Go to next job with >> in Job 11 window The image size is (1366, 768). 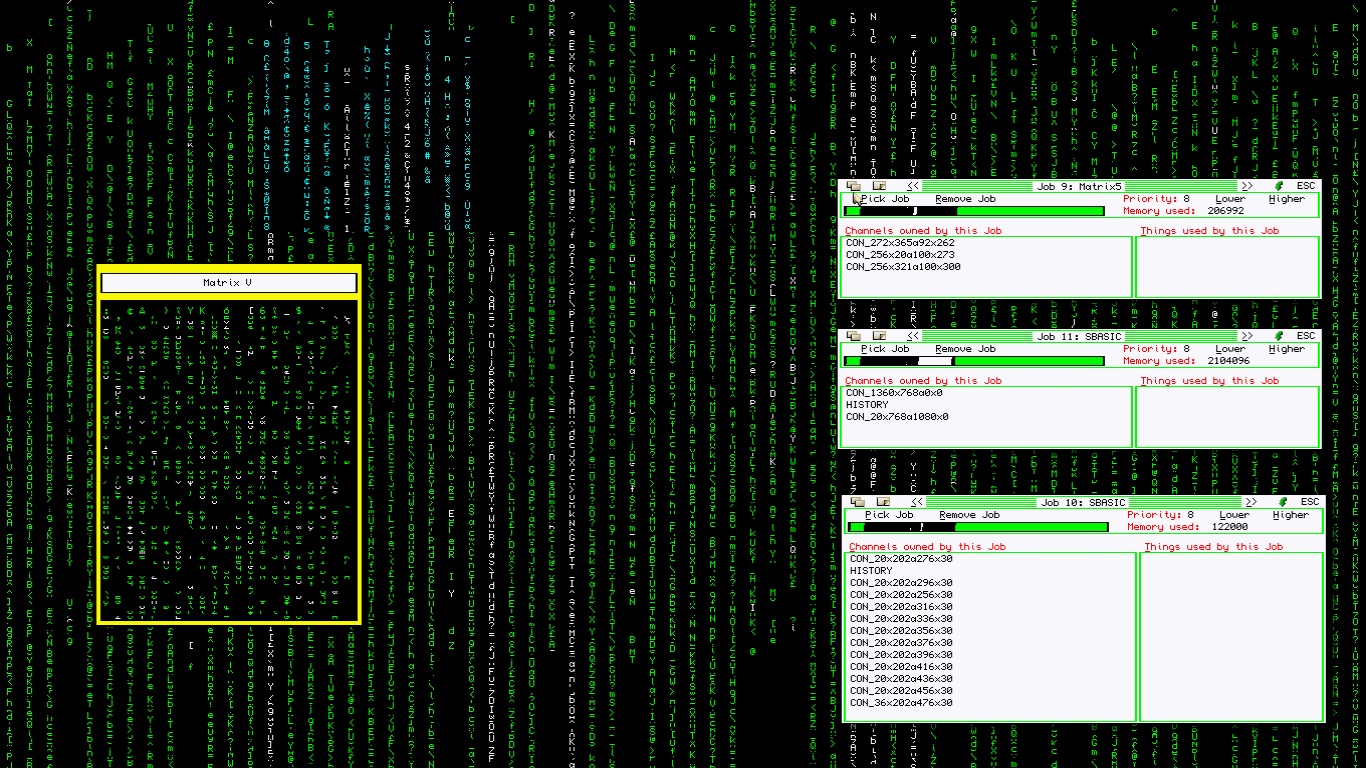(1247, 336)
